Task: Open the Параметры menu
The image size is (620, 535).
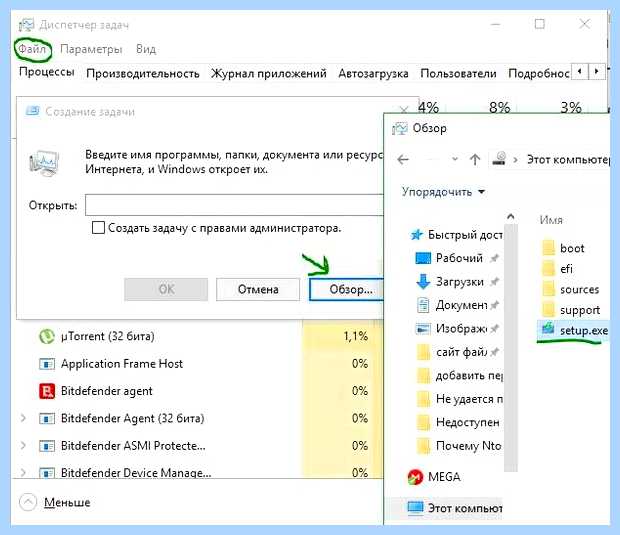Action: [91, 49]
